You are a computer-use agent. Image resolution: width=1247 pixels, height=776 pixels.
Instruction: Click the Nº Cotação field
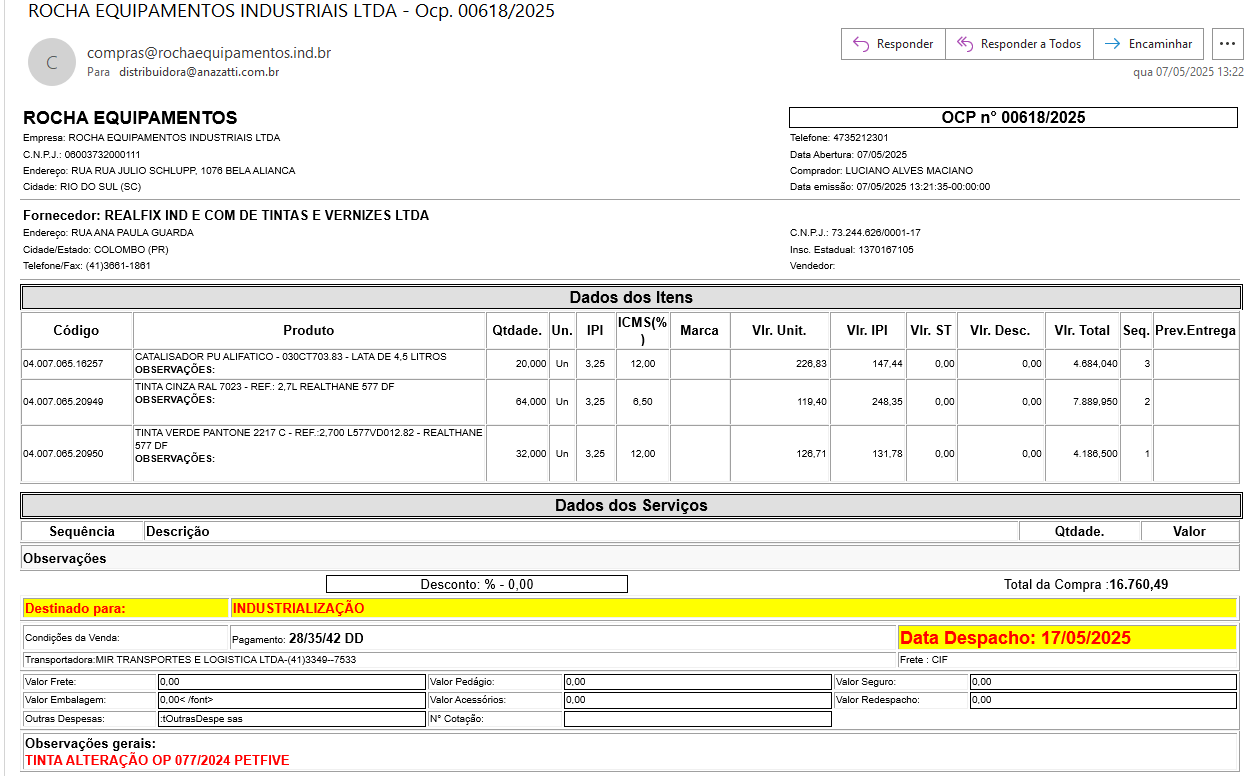(x=697, y=719)
